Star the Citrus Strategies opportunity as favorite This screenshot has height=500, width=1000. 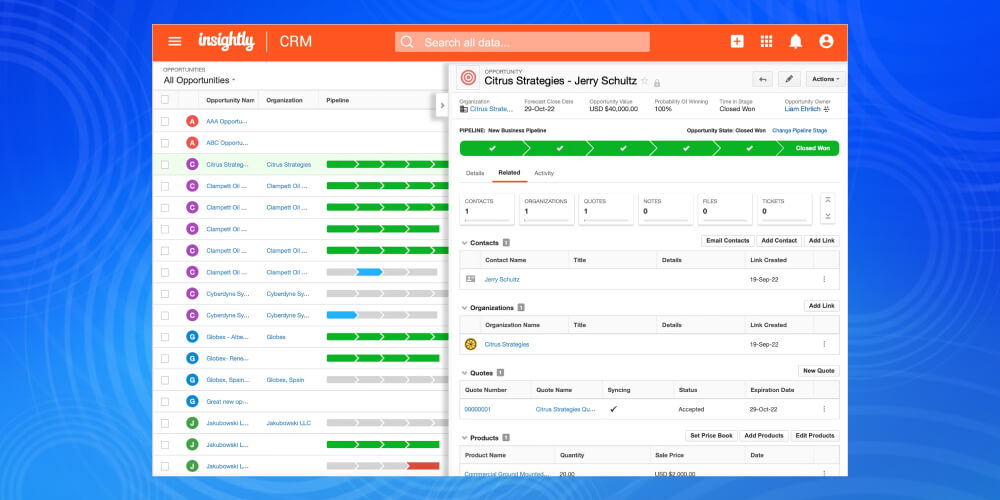[x=645, y=81]
